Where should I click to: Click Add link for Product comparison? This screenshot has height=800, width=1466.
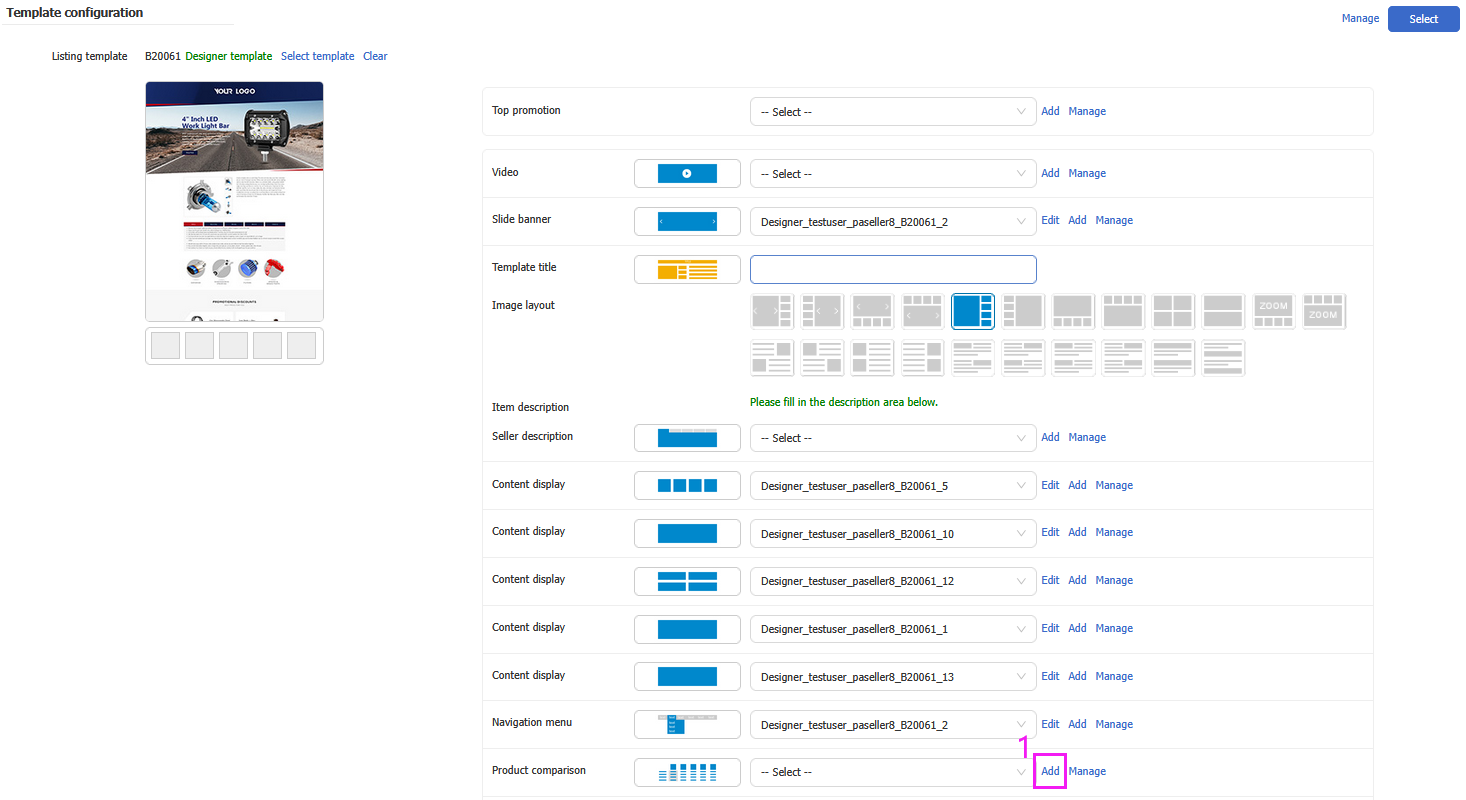(1050, 771)
